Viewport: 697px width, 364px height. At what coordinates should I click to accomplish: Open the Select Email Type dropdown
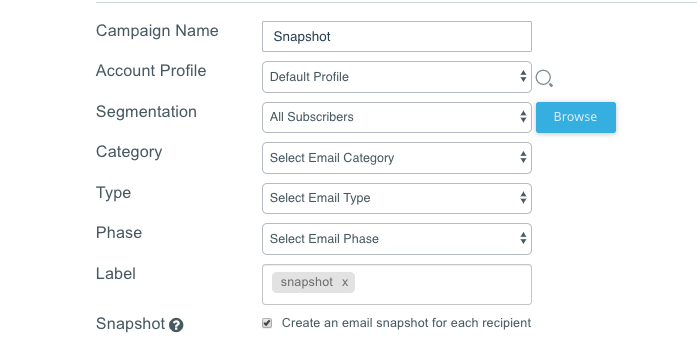click(397, 198)
